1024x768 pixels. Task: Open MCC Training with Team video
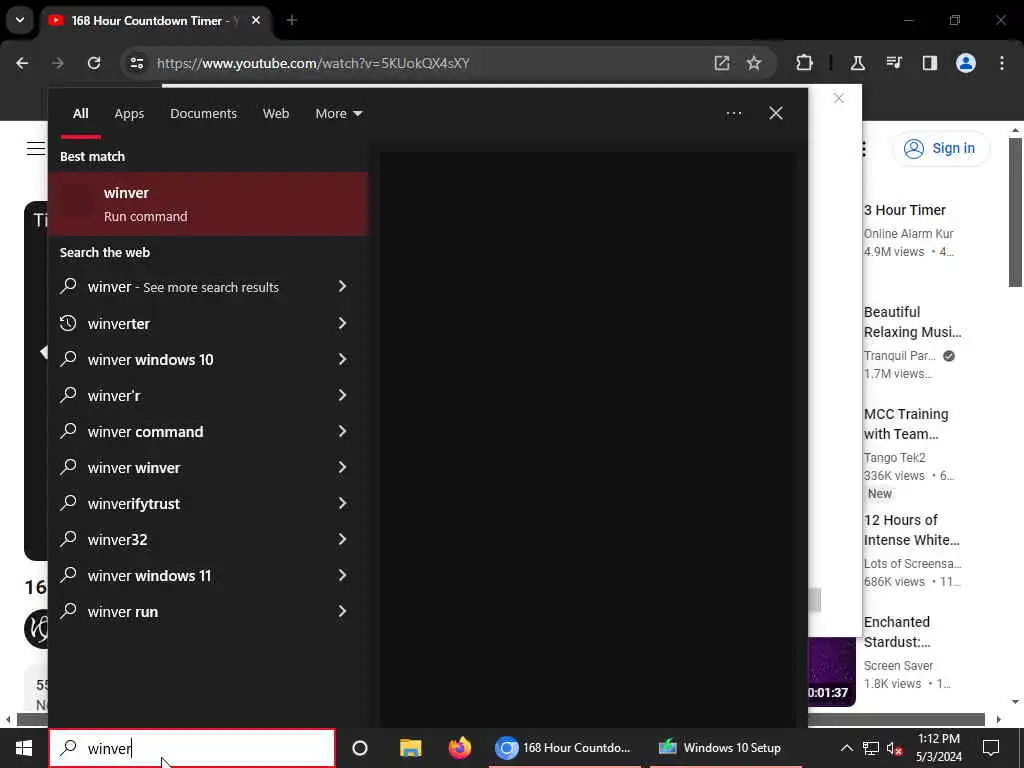pos(906,424)
